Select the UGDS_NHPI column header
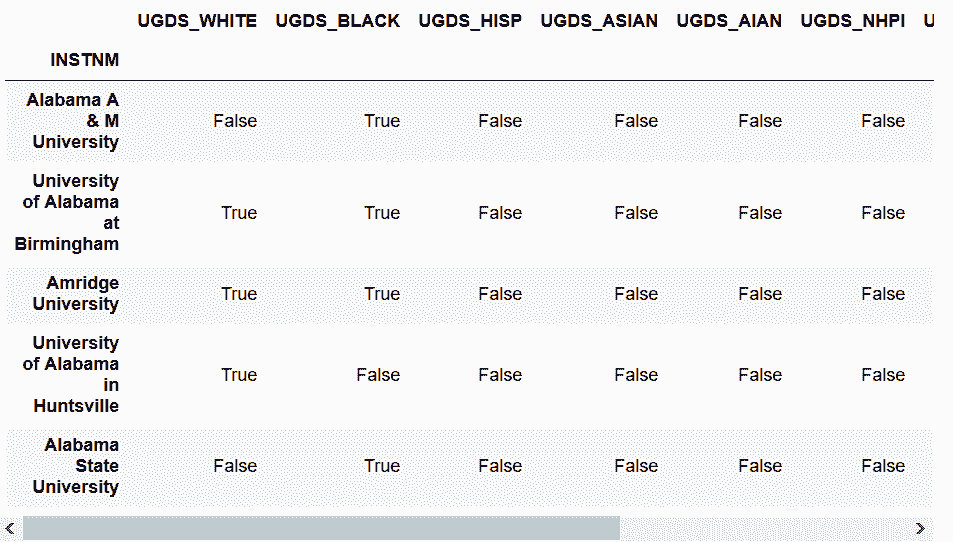Image resolution: width=953 pixels, height=542 pixels. [853, 21]
